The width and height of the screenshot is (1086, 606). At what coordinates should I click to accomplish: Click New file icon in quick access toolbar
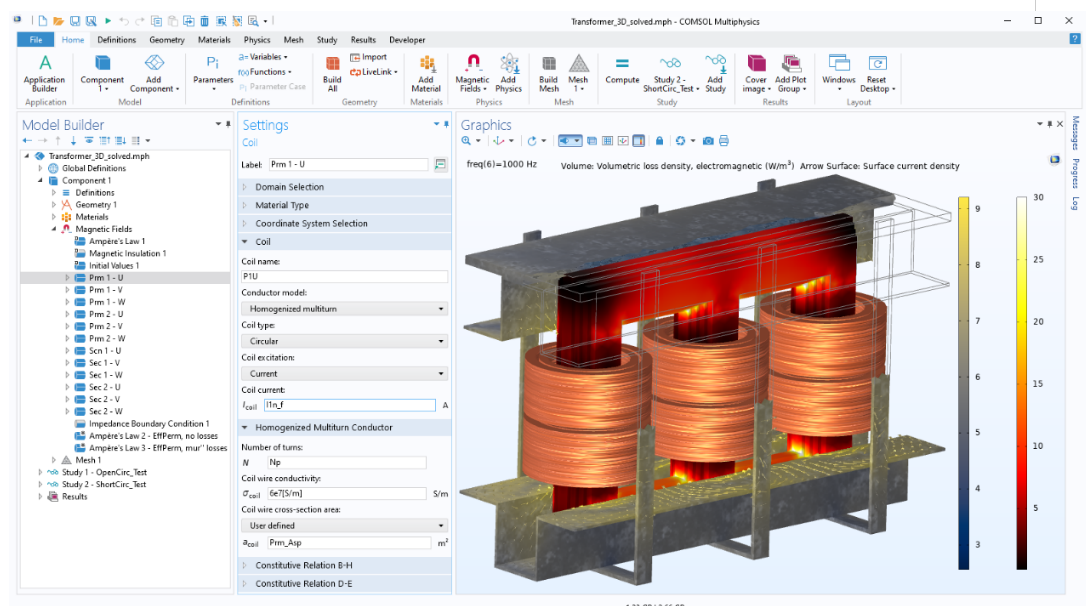(x=42, y=21)
